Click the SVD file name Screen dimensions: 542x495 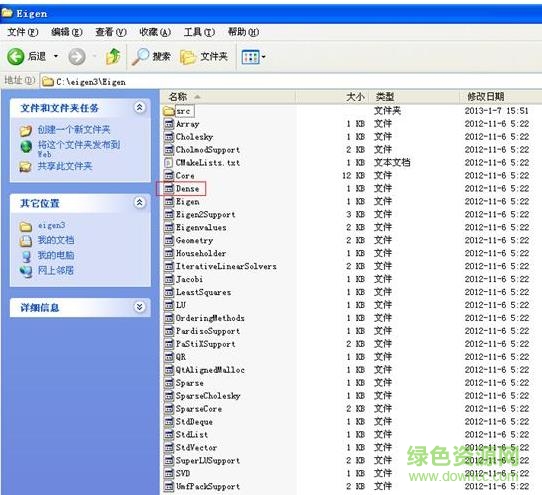click(183, 473)
